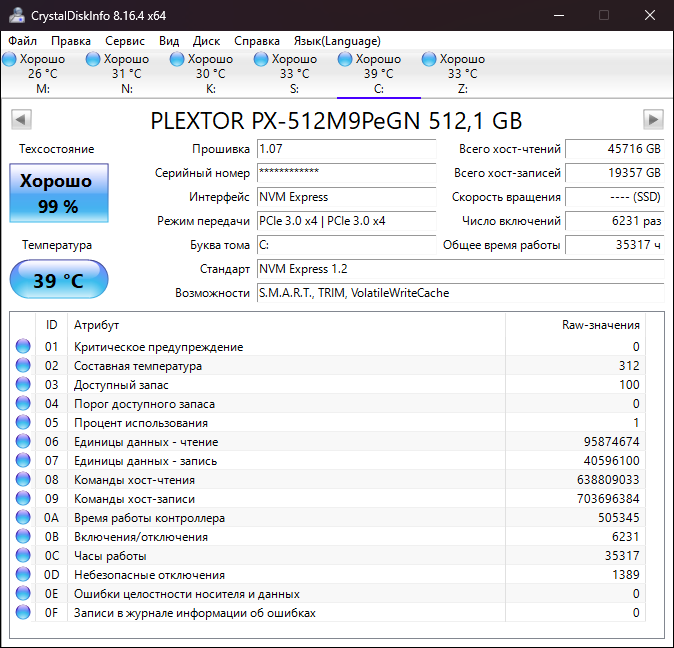The width and height of the screenshot is (674, 648).
Task: Click the Интерфейс field NVM Express
Action: click(346, 197)
